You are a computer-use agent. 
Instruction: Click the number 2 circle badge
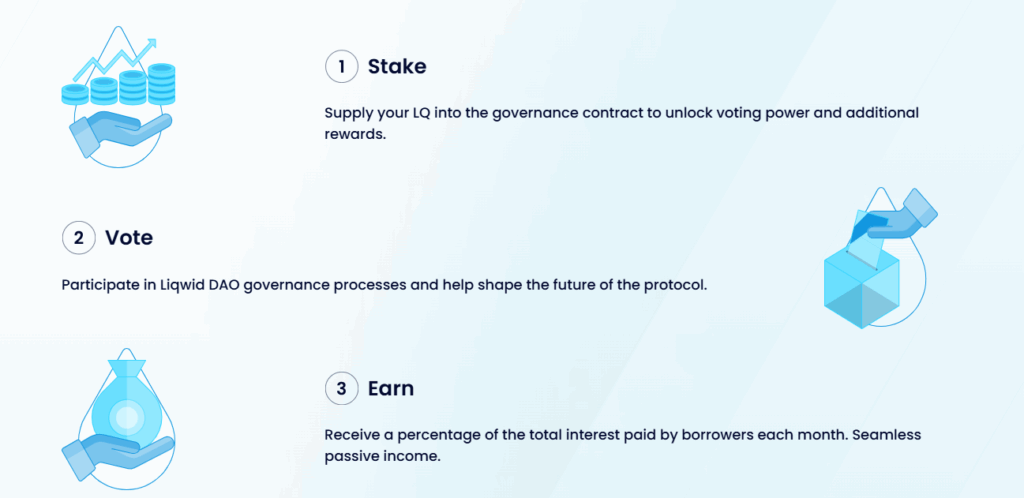78,239
